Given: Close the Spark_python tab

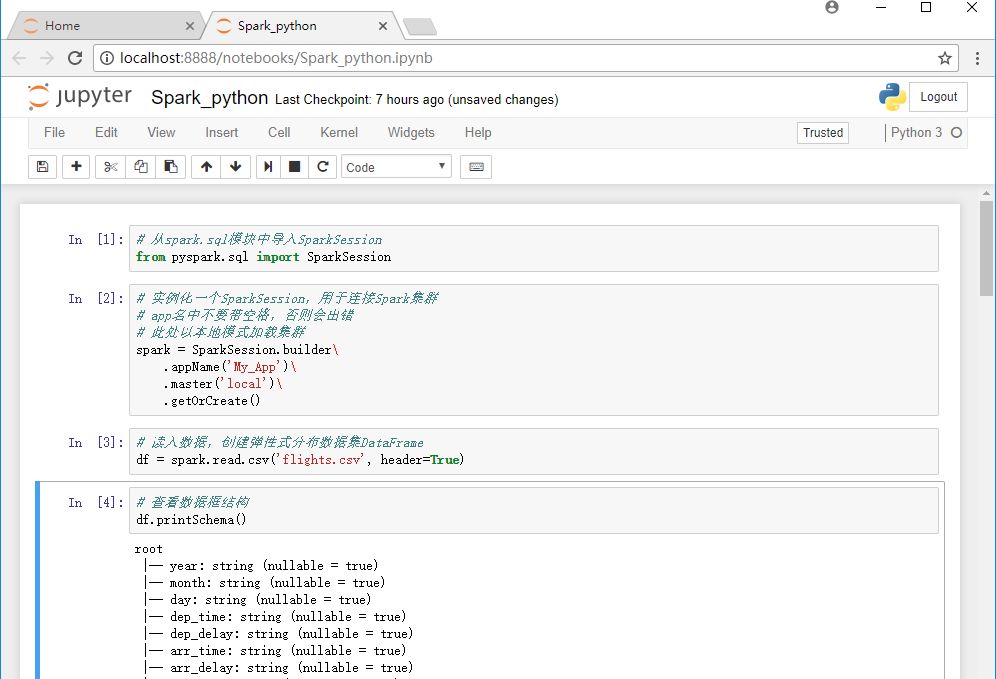Looking at the screenshot, I should pos(382,26).
